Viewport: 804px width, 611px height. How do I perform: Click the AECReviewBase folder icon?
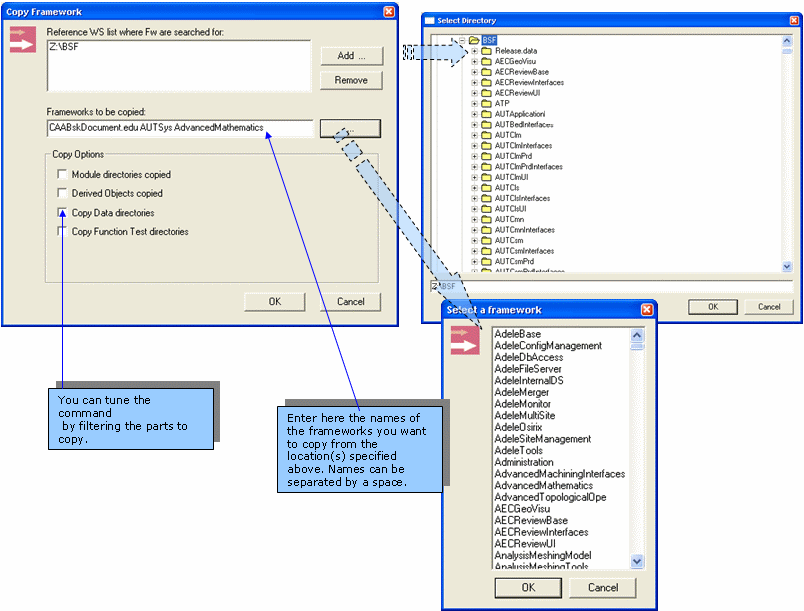pos(486,72)
